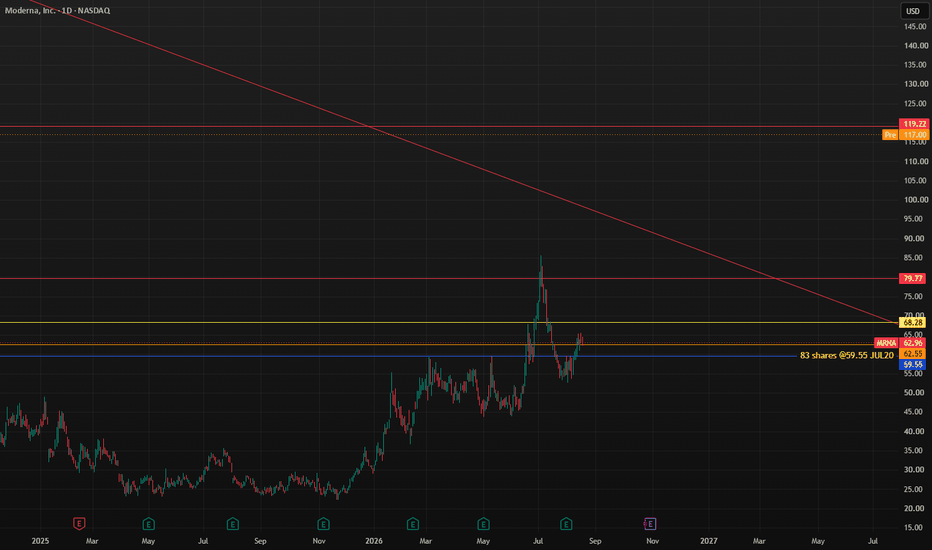Select the 79.77 red price label
The image size is (932, 550).
pos(913,278)
